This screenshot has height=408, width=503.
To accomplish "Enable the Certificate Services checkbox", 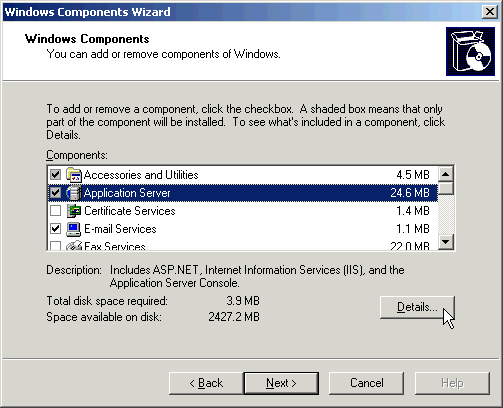I will [55, 211].
